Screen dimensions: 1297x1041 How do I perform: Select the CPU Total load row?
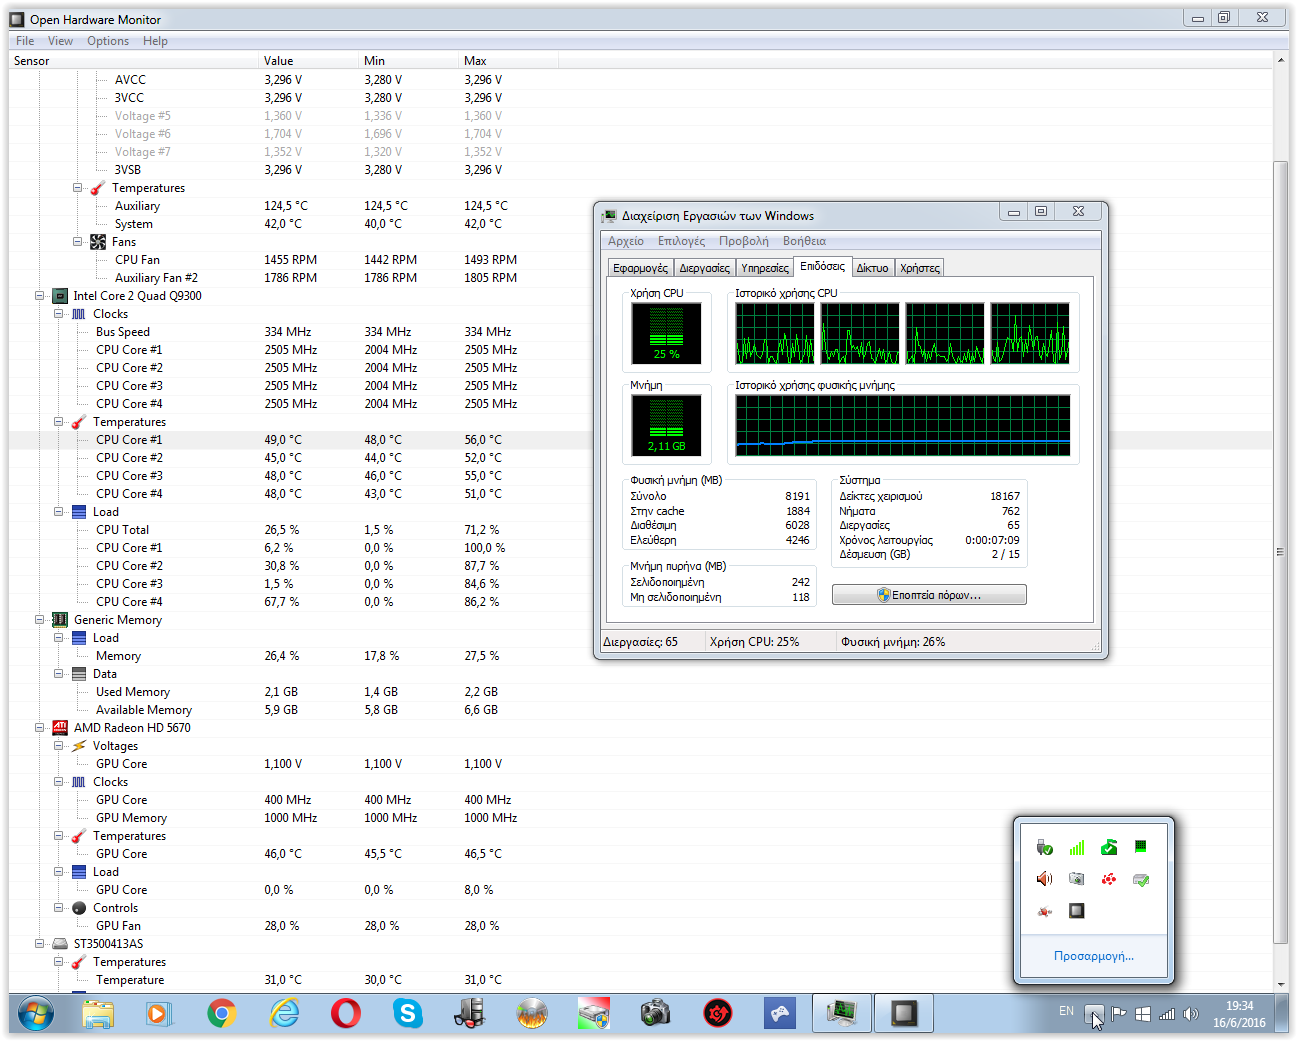pos(640,530)
